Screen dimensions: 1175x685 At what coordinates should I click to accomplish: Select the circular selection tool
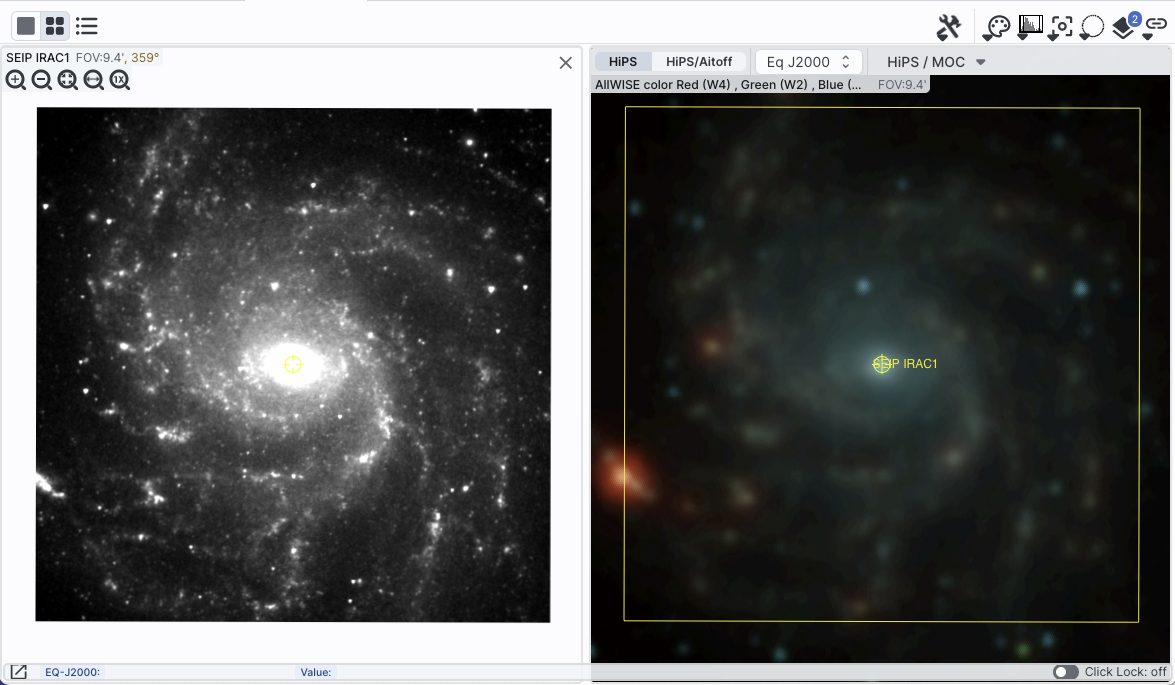click(1092, 28)
